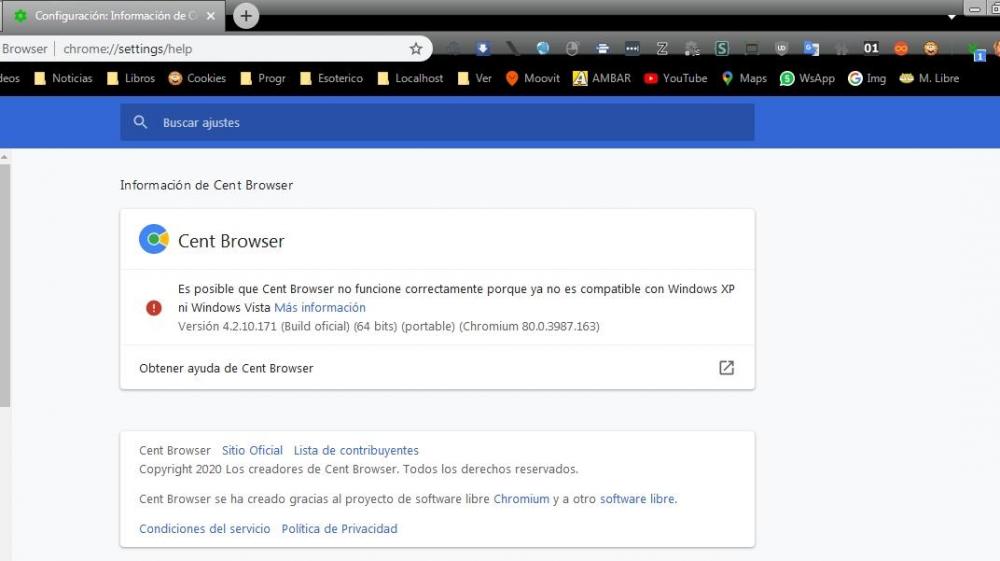Click the search magnifier in settings bar
The height and width of the screenshot is (561, 1000).
coord(140,122)
